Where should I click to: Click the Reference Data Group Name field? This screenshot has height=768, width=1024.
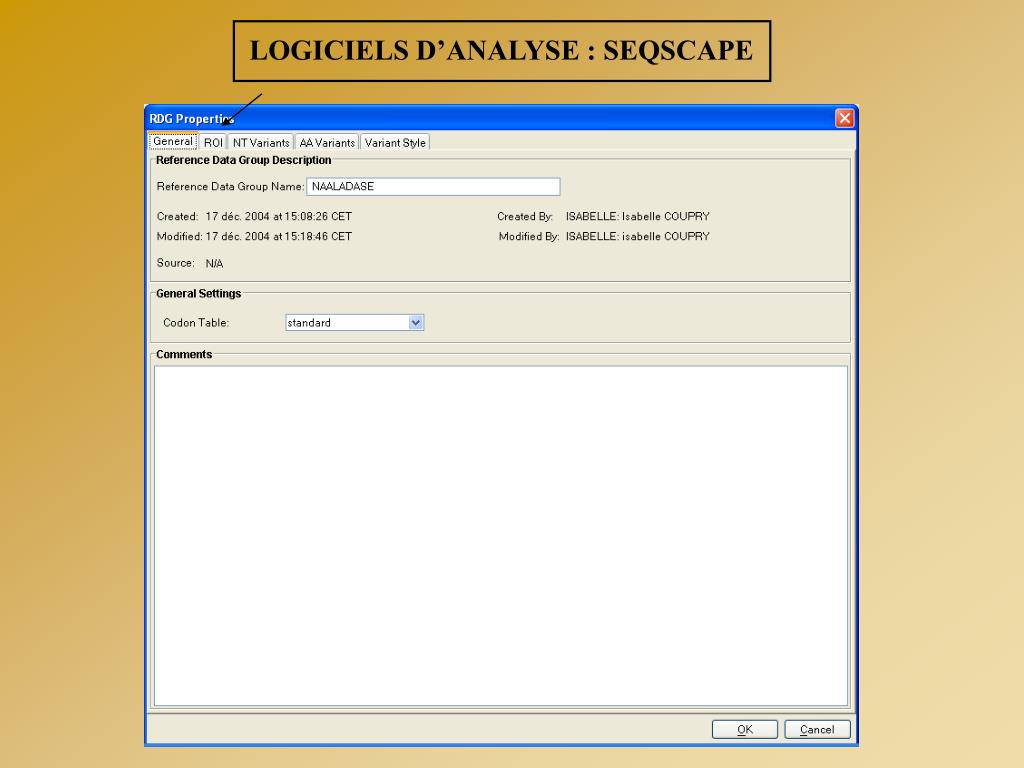(x=433, y=186)
